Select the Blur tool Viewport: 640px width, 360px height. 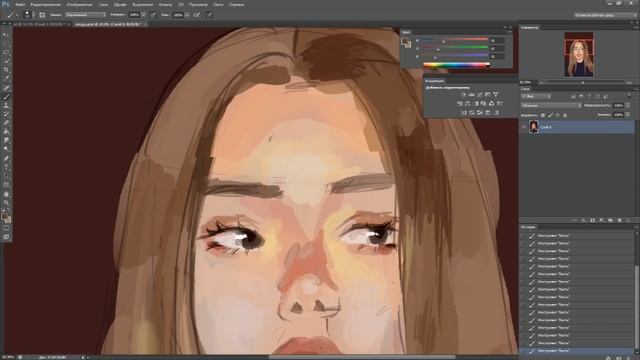point(6,140)
